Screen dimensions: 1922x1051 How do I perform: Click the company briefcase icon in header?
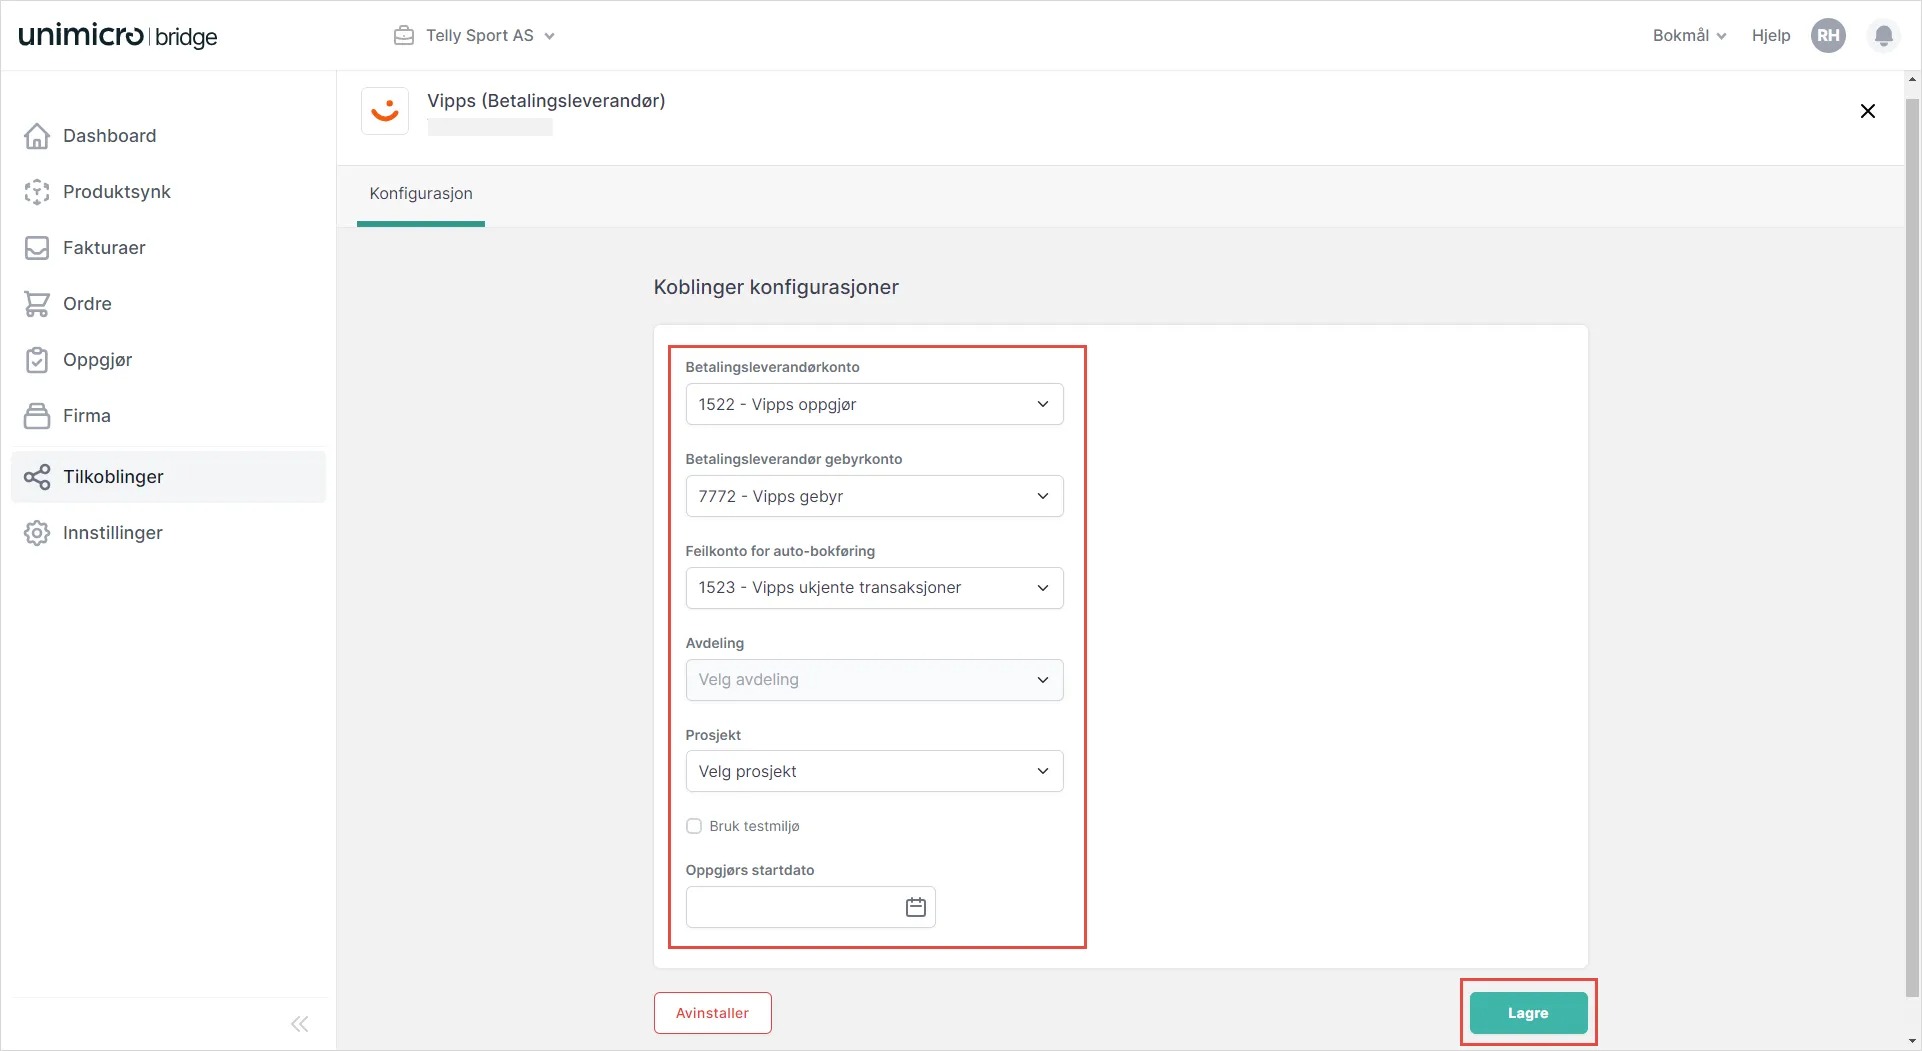404,36
